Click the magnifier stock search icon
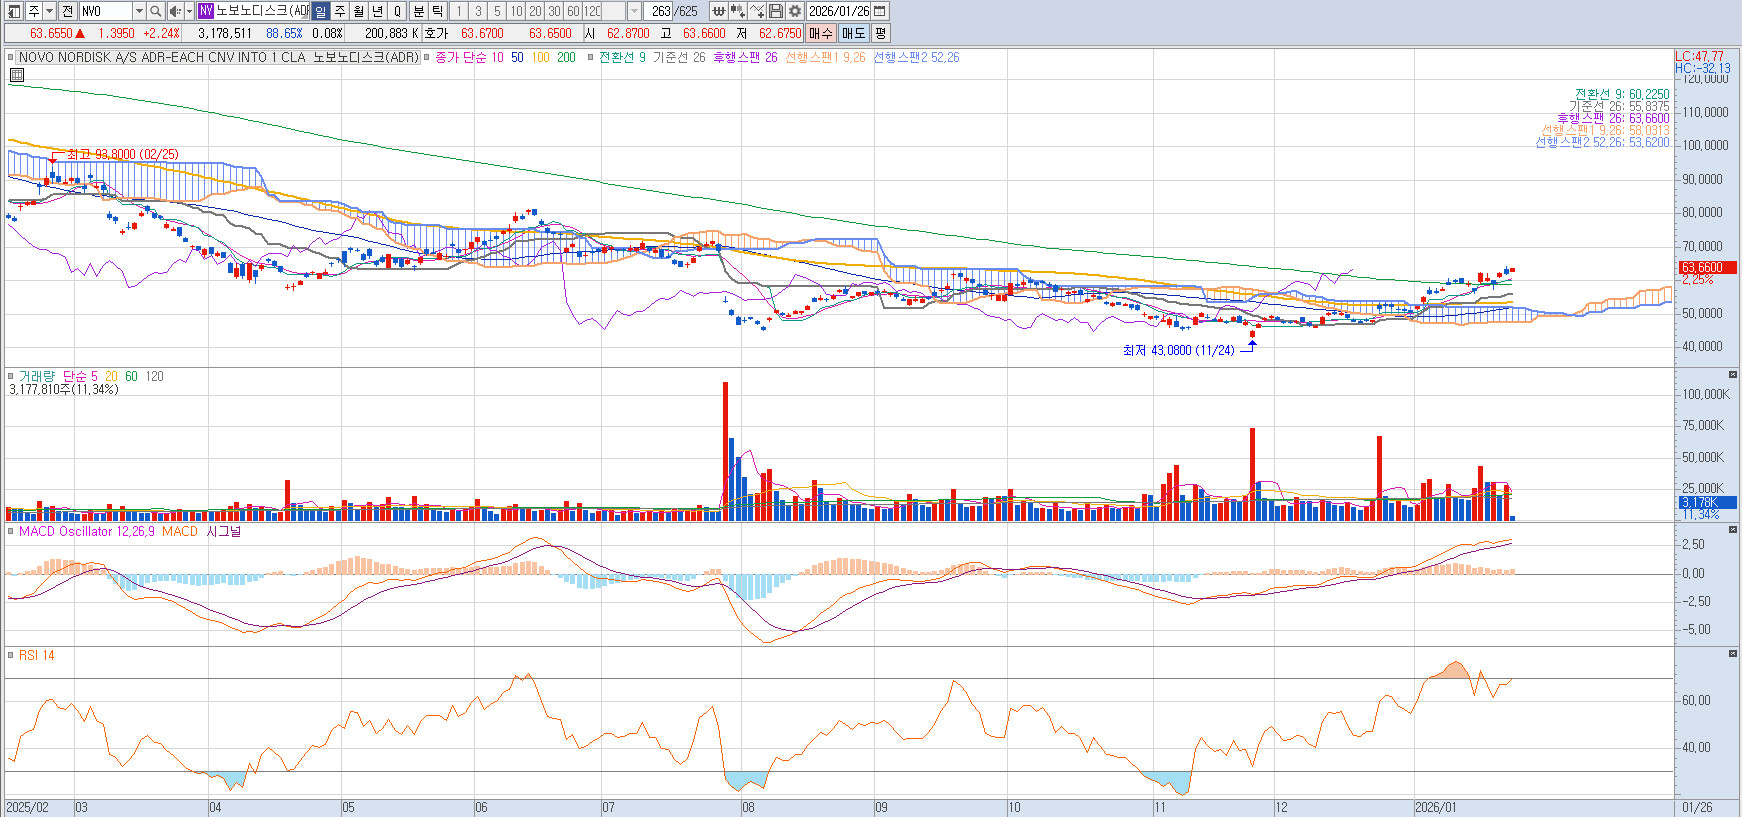The image size is (1742, 817). 156,11
